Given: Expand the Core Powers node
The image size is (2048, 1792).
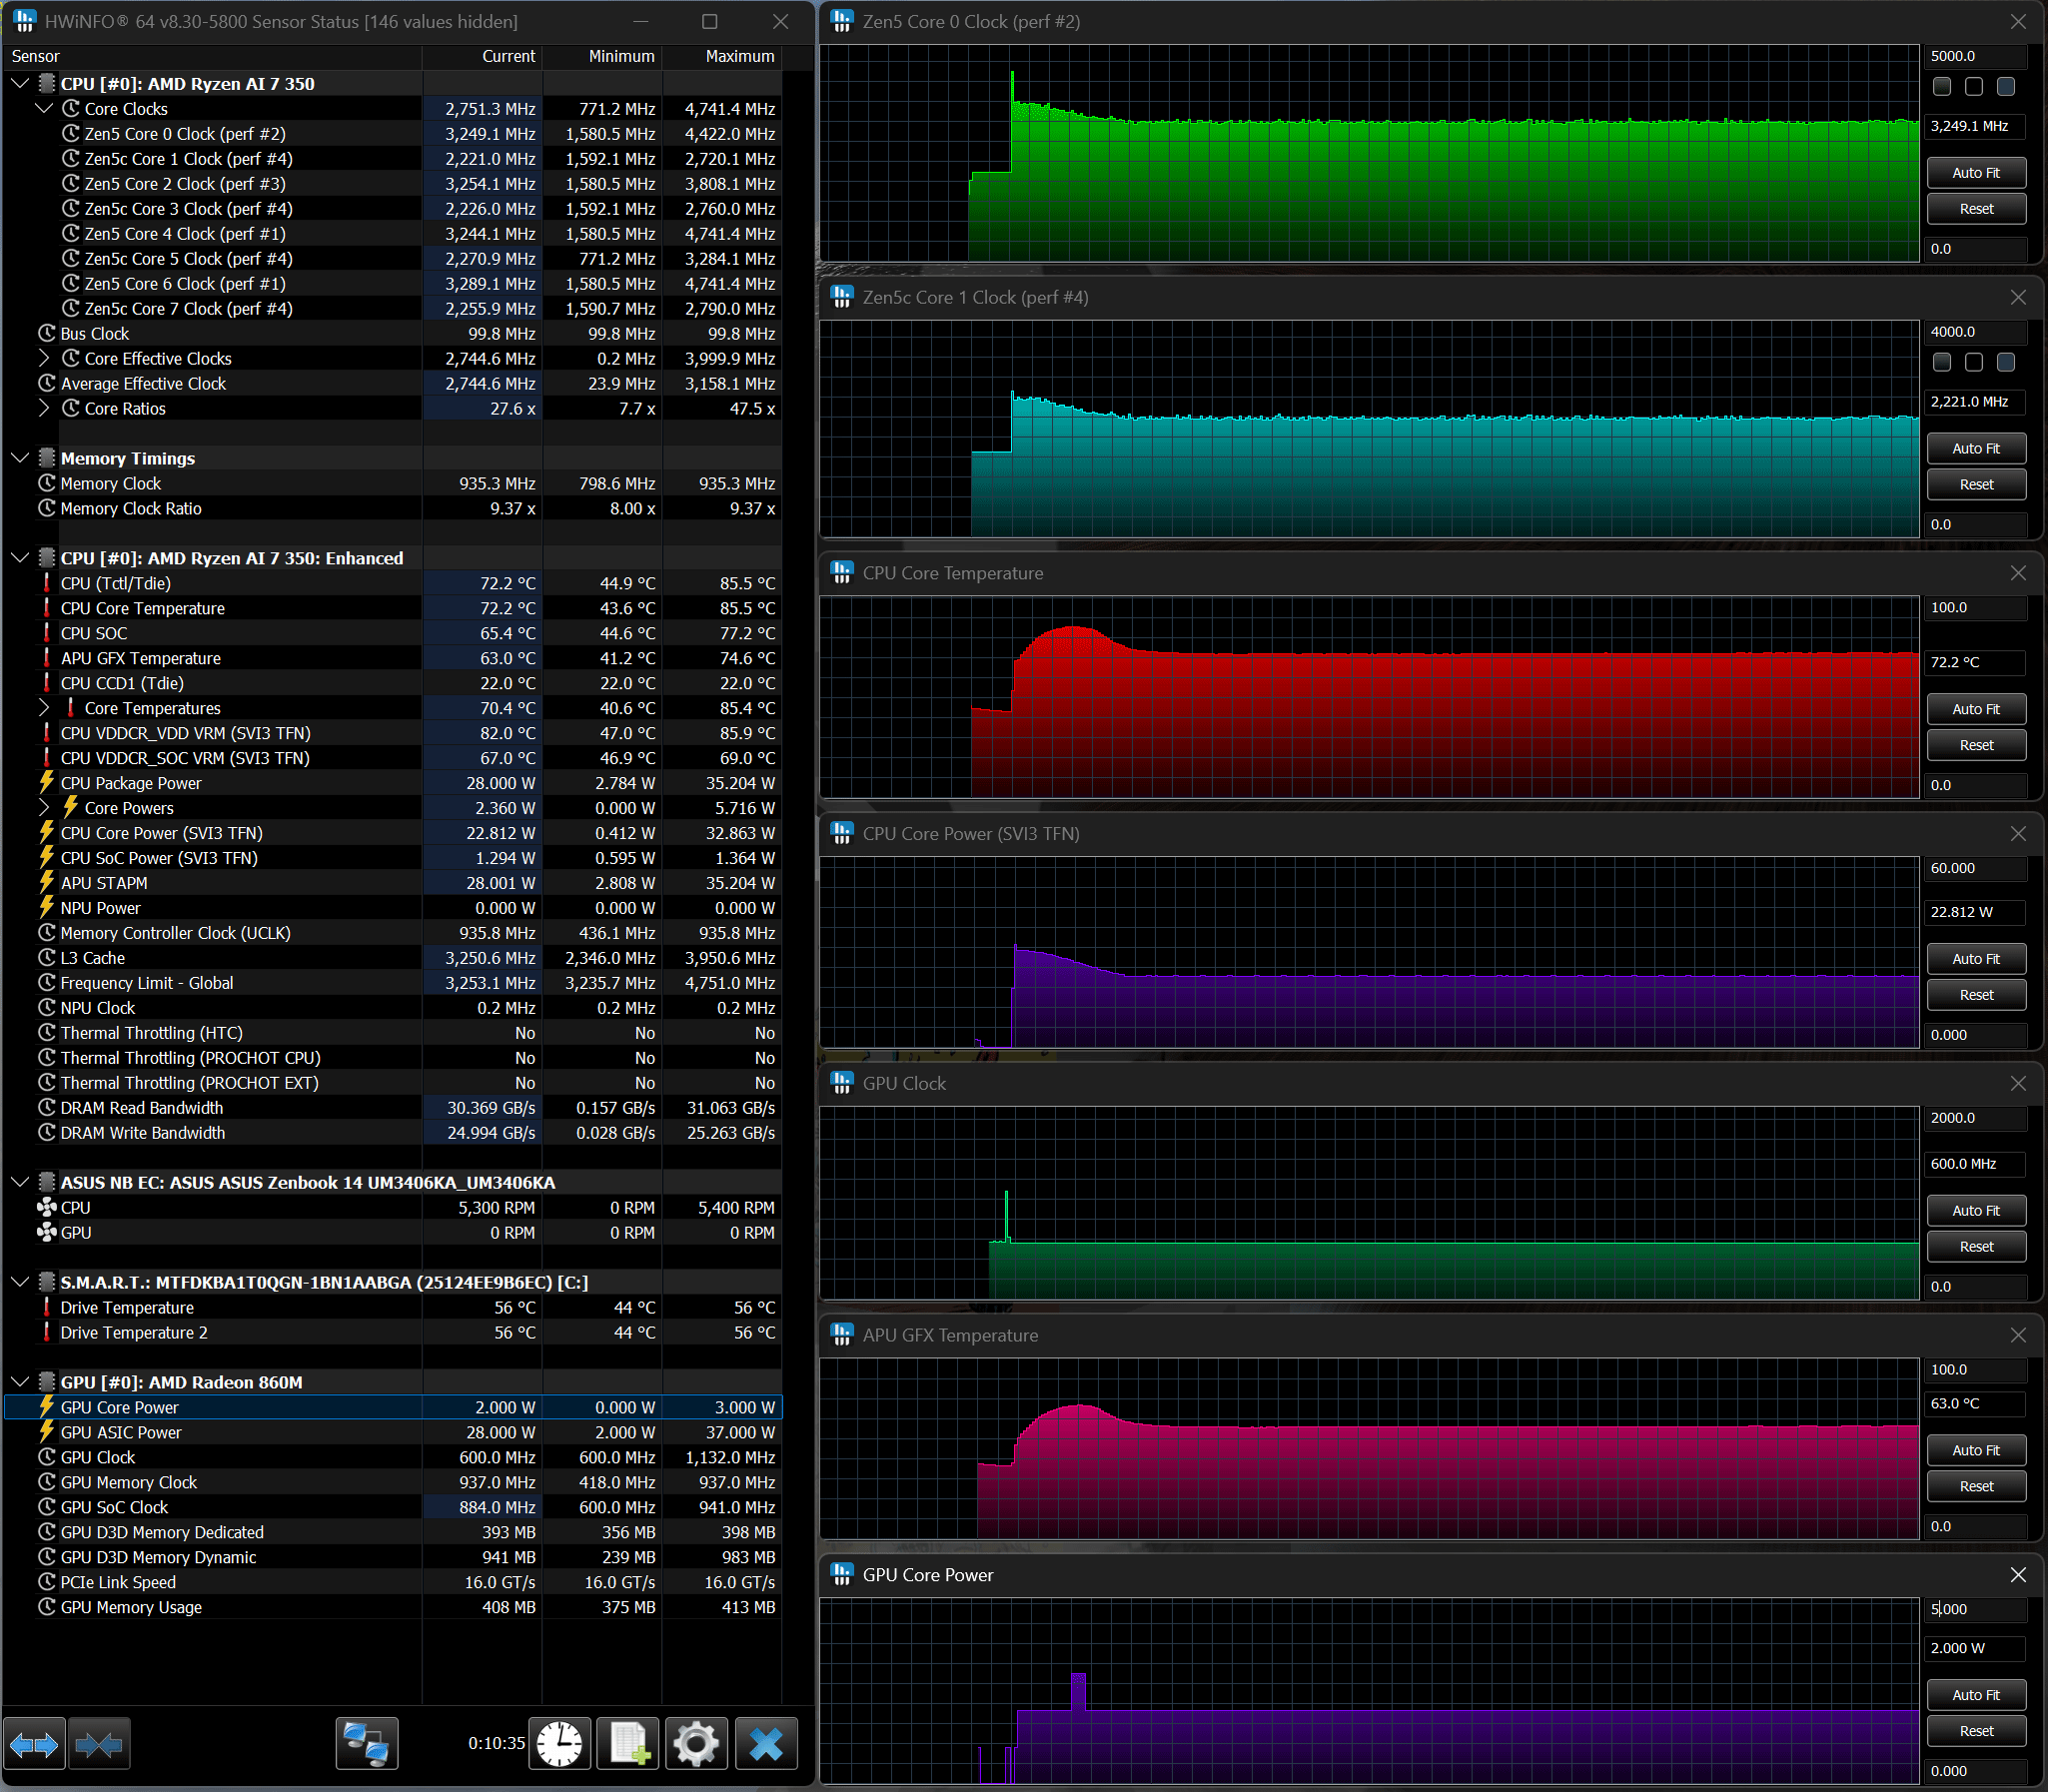Looking at the screenshot, I should (44, 807).
